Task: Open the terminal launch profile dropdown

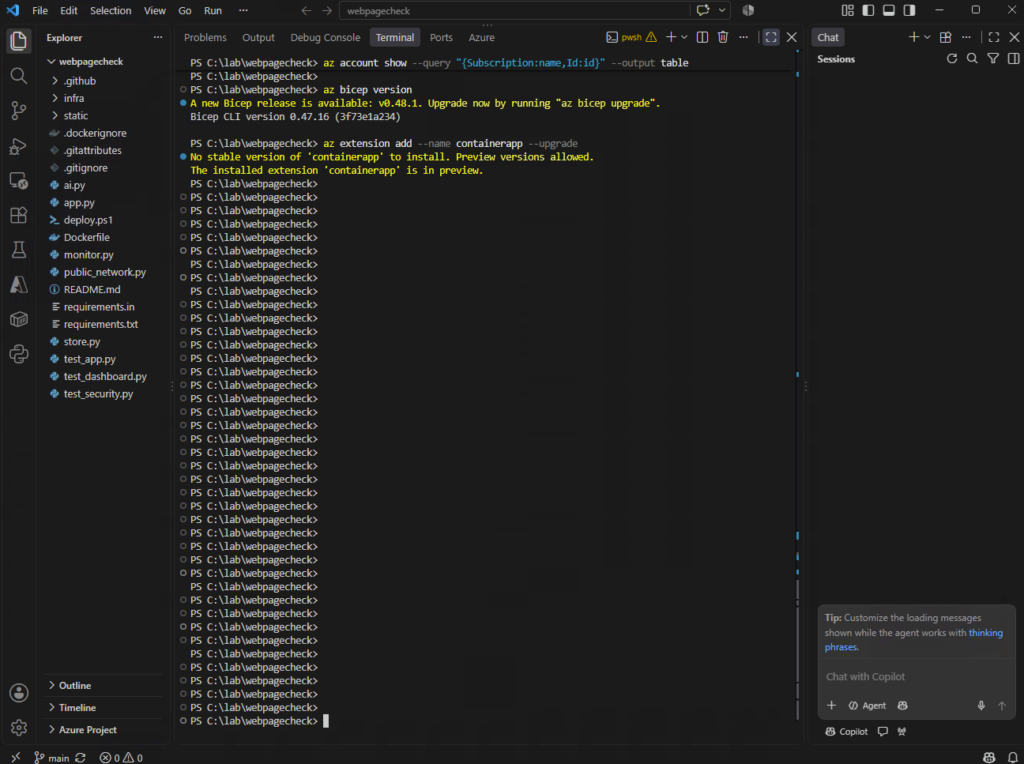Action: pyautogui.click(x=684, y=37)
